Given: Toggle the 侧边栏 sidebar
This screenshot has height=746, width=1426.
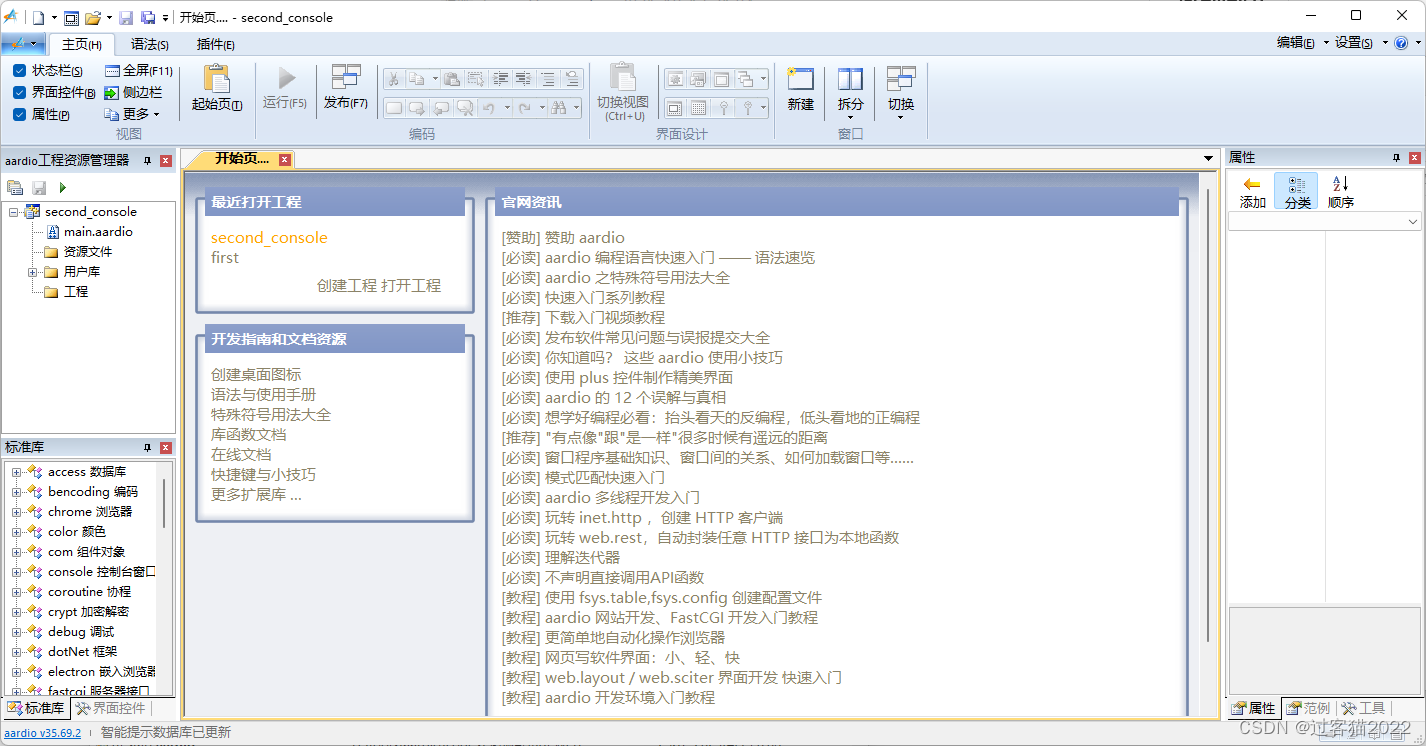Looking at the screenshot, I should pyautogui.click(x=133, y=92).
